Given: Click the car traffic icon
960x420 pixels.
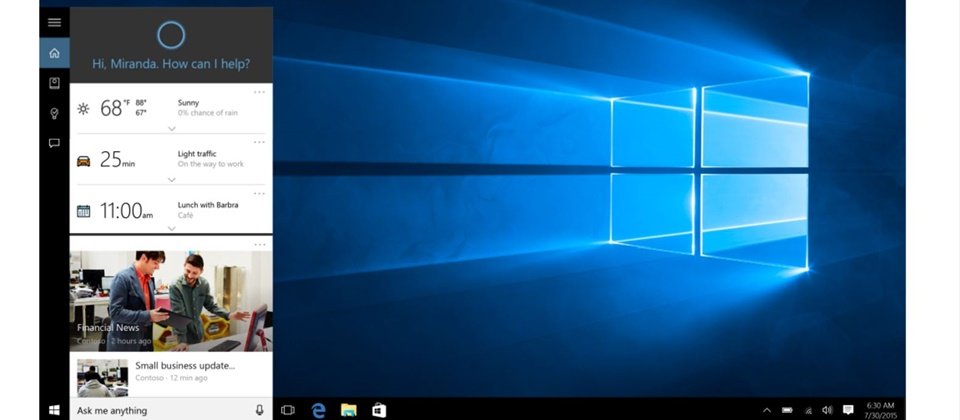Looking at the screenshot, I should 83,161.
